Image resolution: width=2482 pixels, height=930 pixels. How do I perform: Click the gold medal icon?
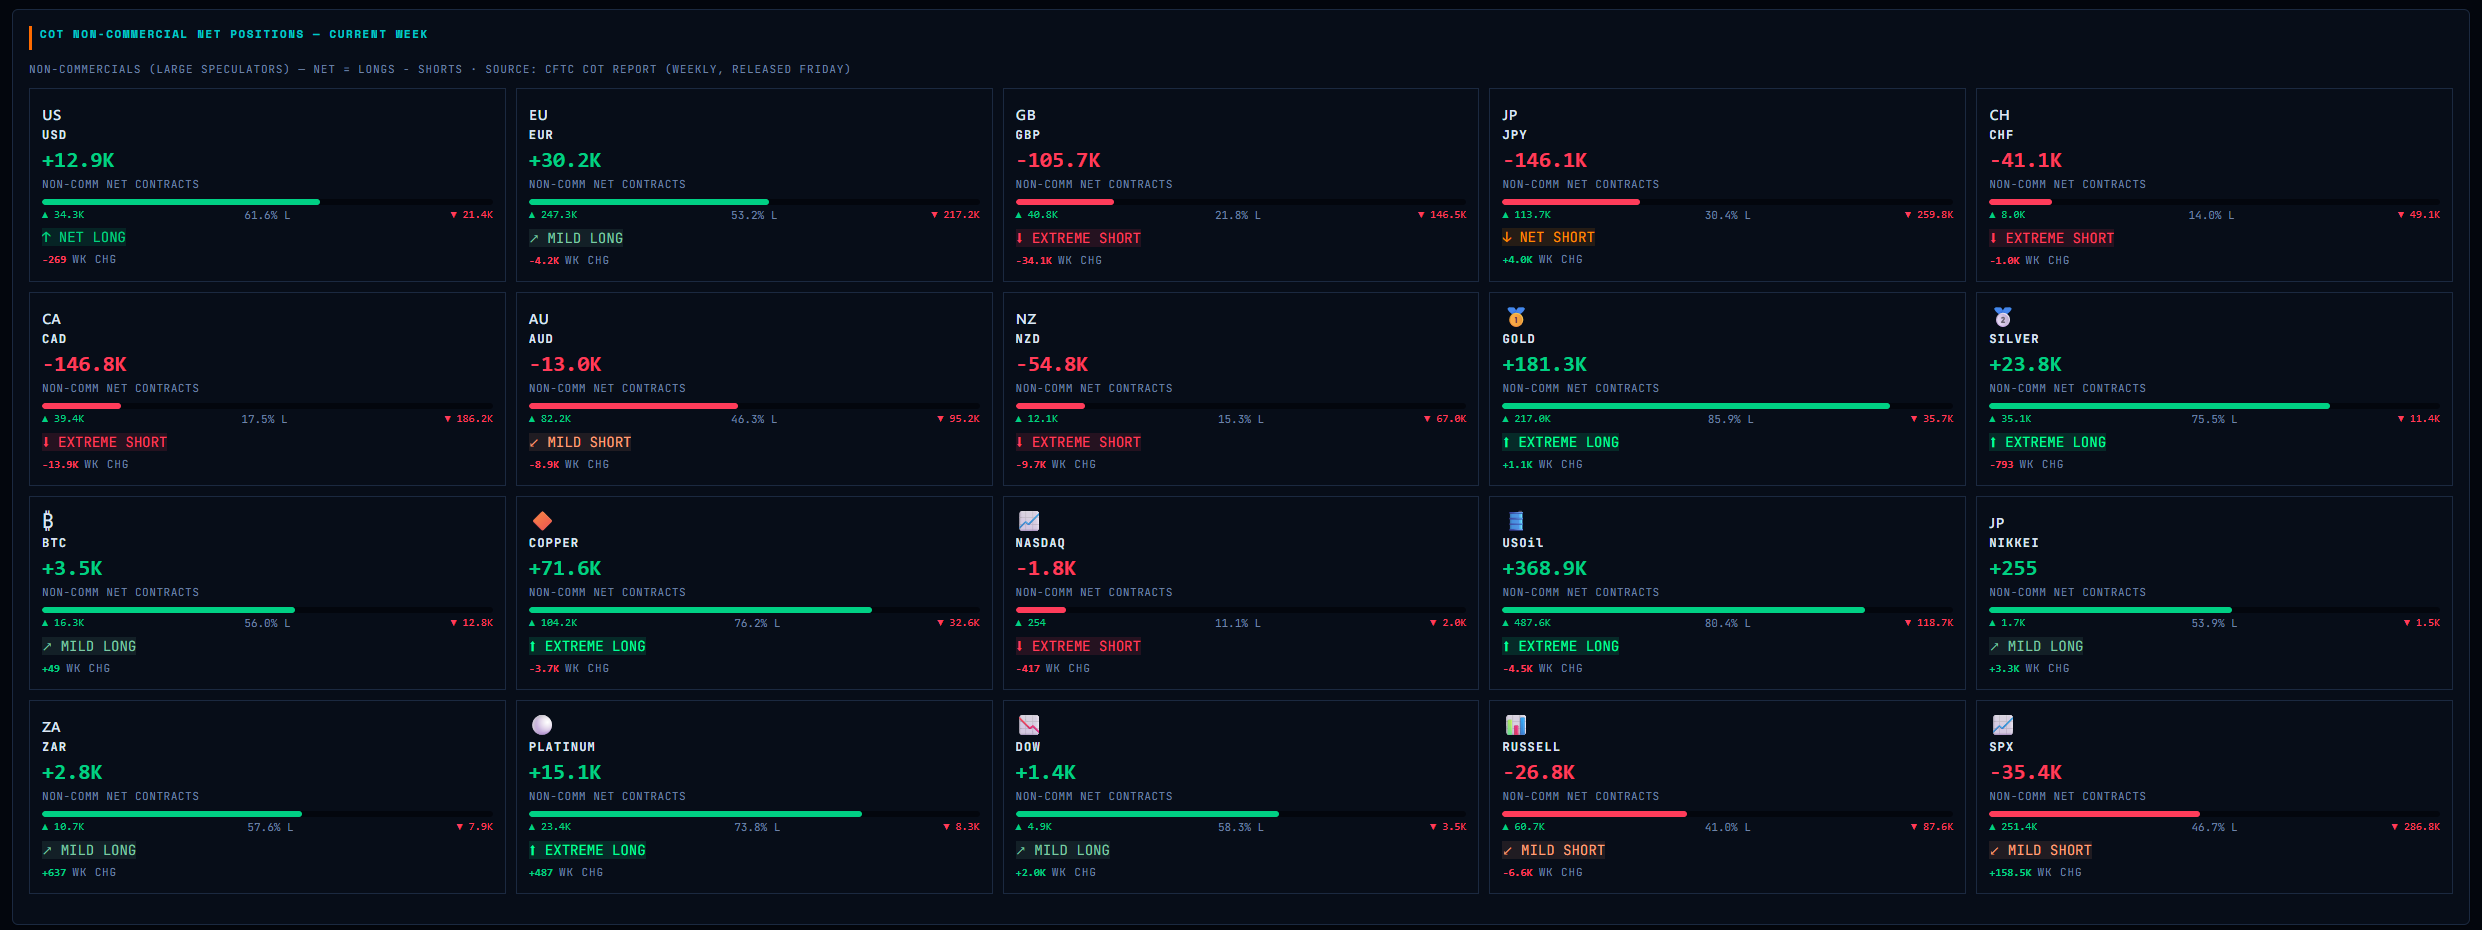[x=1516, y=317]
